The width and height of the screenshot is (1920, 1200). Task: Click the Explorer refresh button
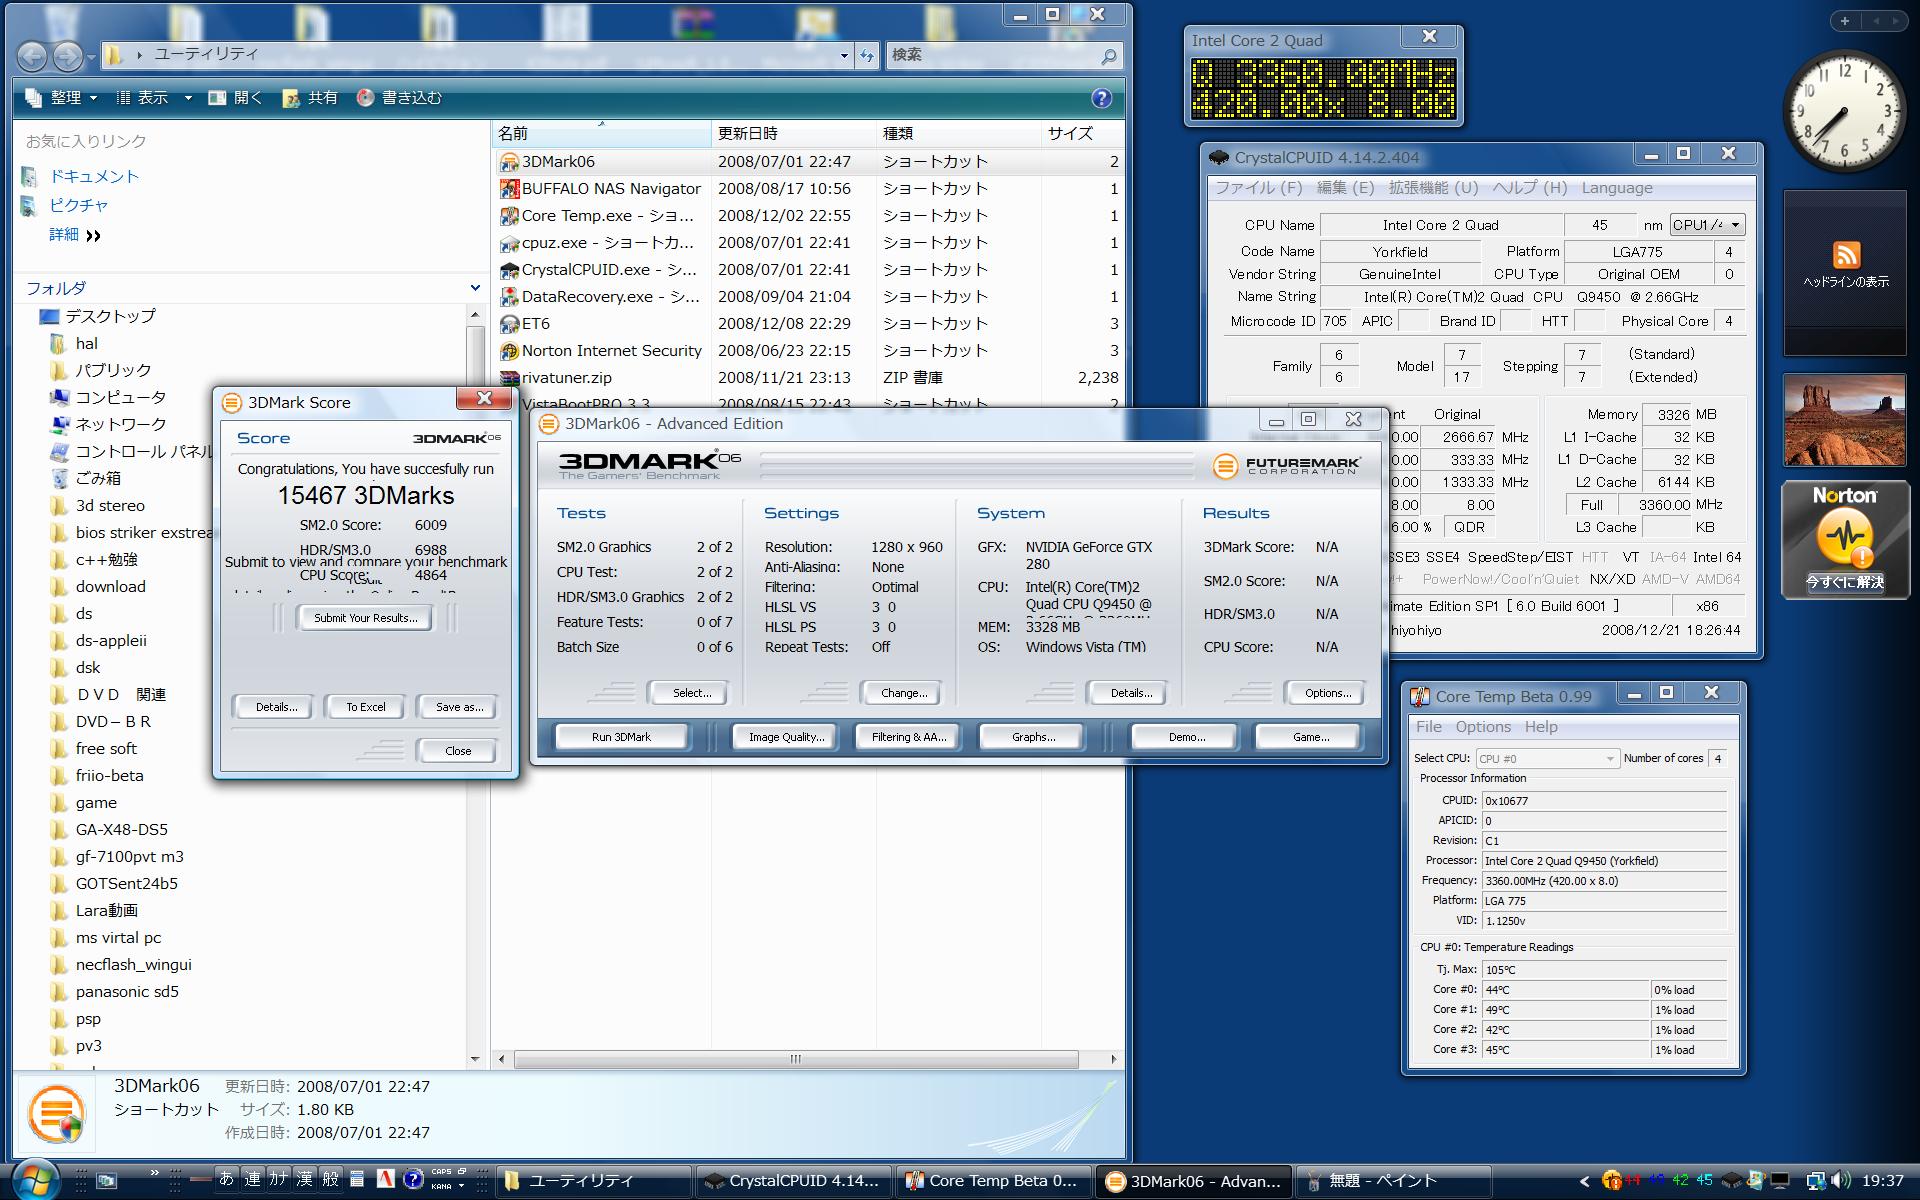coord(867,56)
